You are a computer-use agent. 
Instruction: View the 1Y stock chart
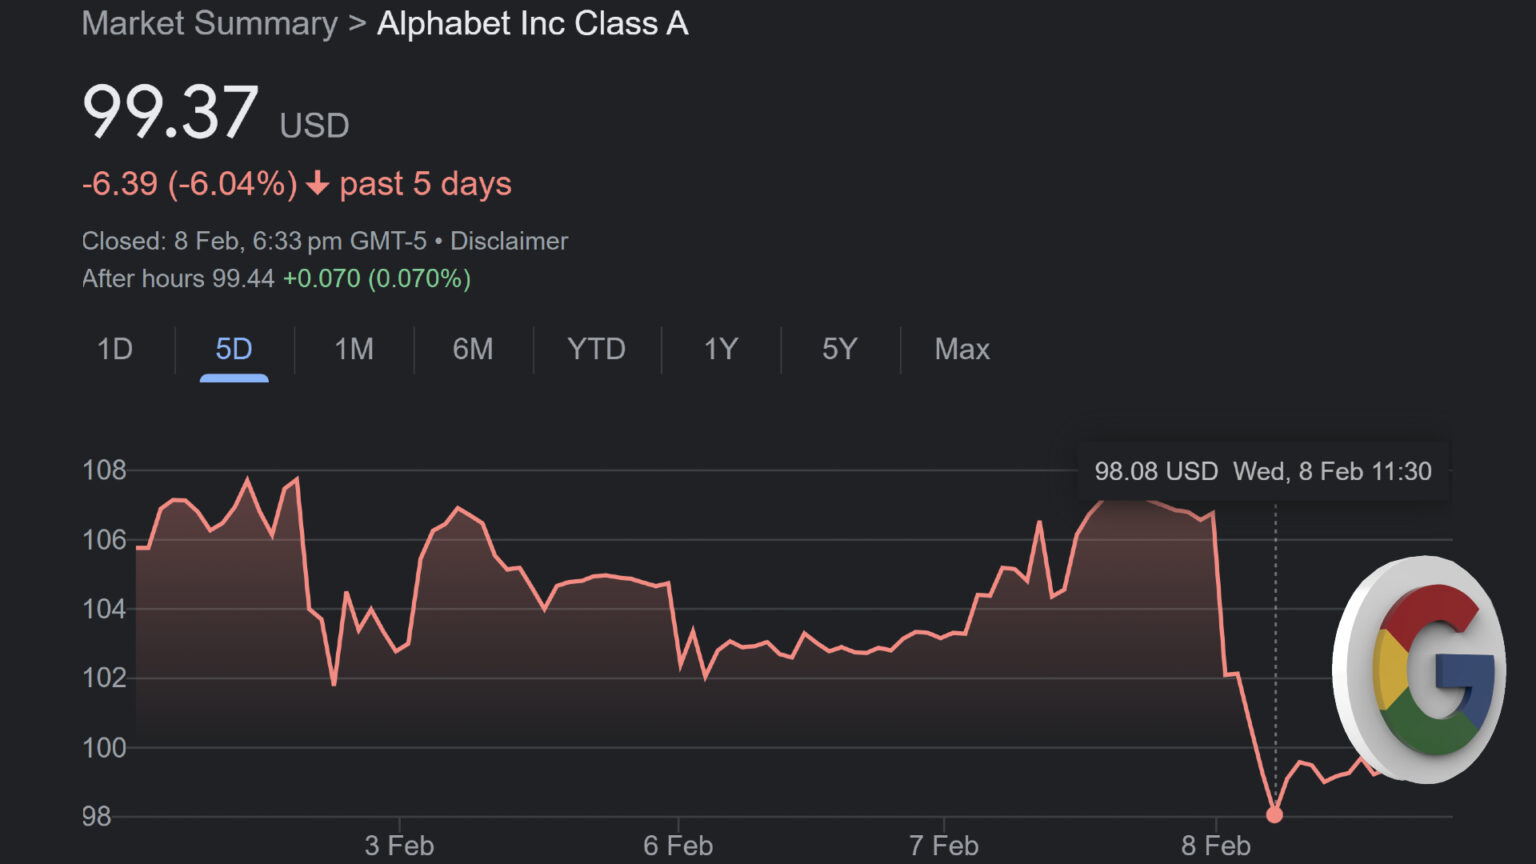(x=720, y=350)
